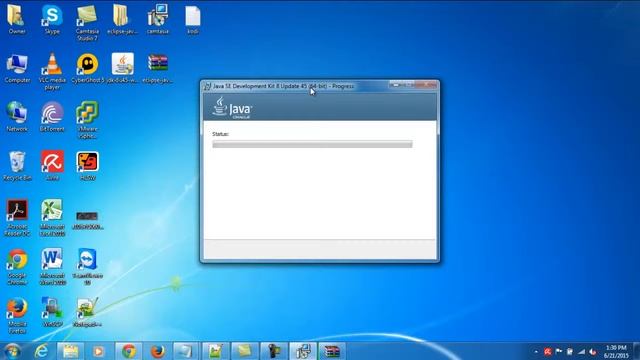The image size is (640, 360).
Task: Open Camtasia Studio 7 desktop shortcut
Action: 87,22
